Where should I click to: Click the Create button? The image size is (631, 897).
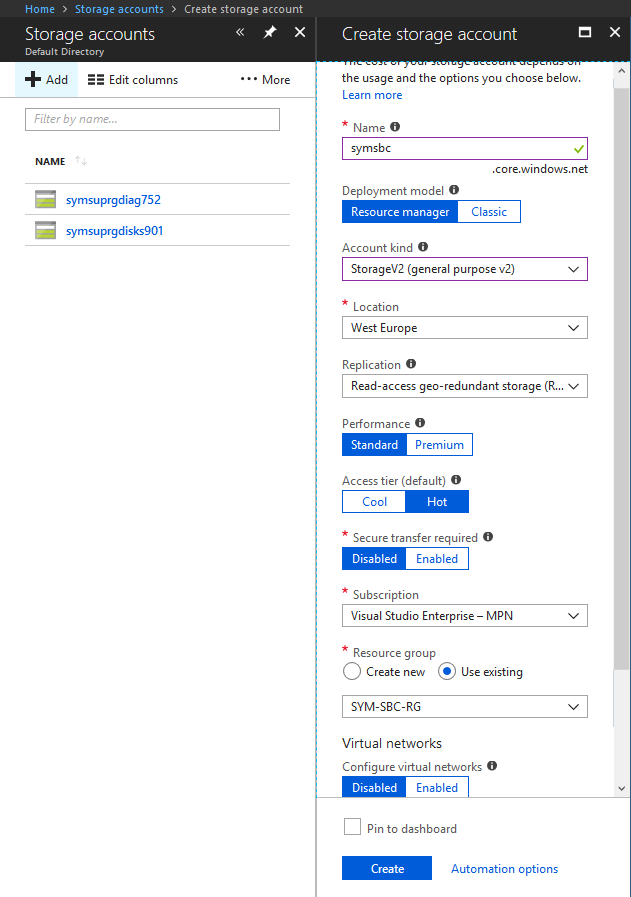(x=387, y=868)
